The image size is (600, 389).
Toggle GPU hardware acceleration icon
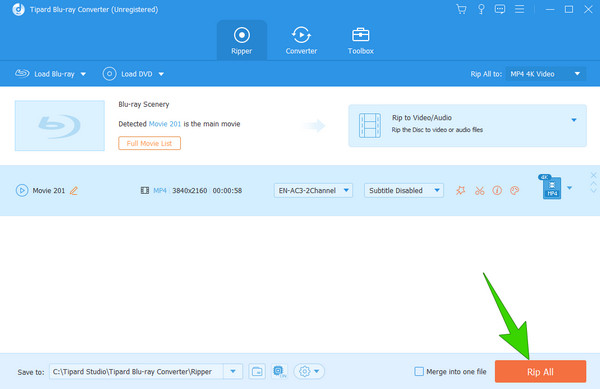tap(279, 371)
